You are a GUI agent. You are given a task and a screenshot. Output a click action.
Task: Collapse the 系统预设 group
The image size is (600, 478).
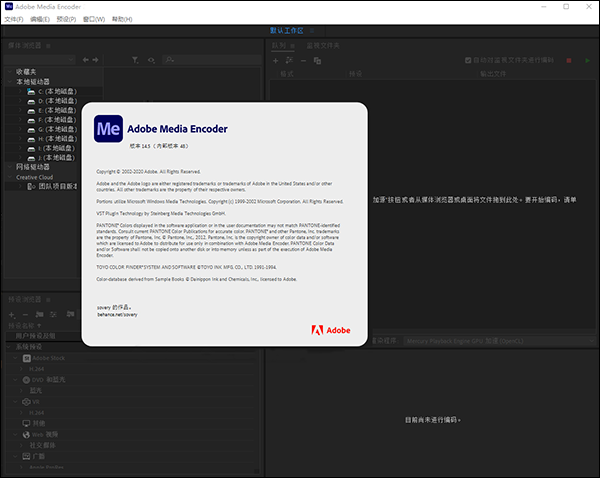[9, 346]
